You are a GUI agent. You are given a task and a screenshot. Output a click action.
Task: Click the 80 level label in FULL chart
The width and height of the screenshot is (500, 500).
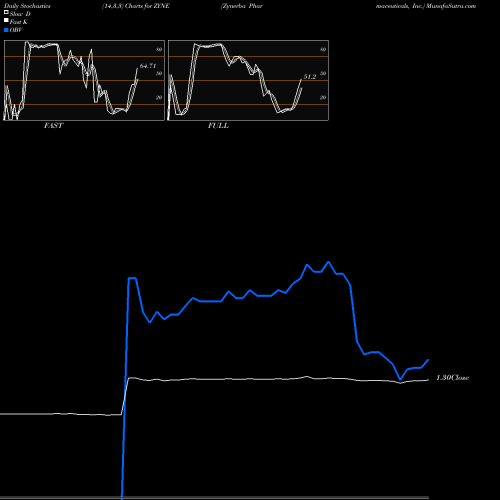point(323,49)
